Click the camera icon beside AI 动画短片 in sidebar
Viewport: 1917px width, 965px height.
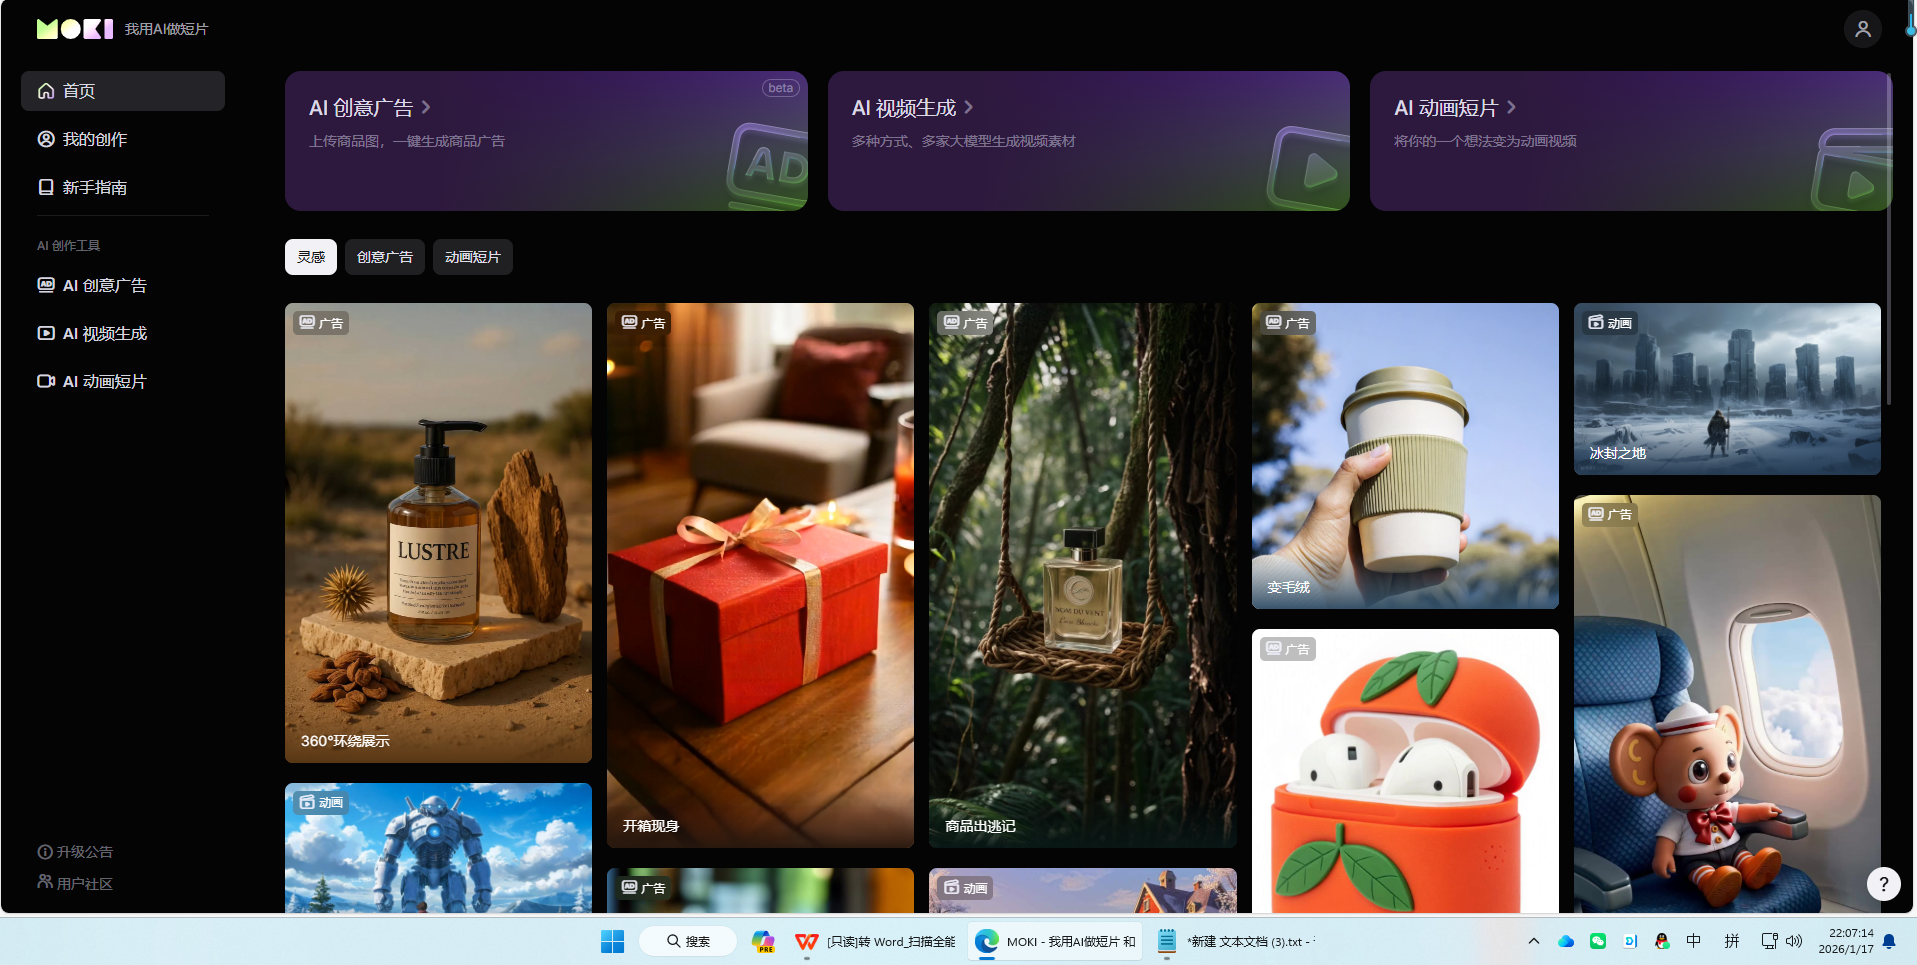click(x=46, y=381)
